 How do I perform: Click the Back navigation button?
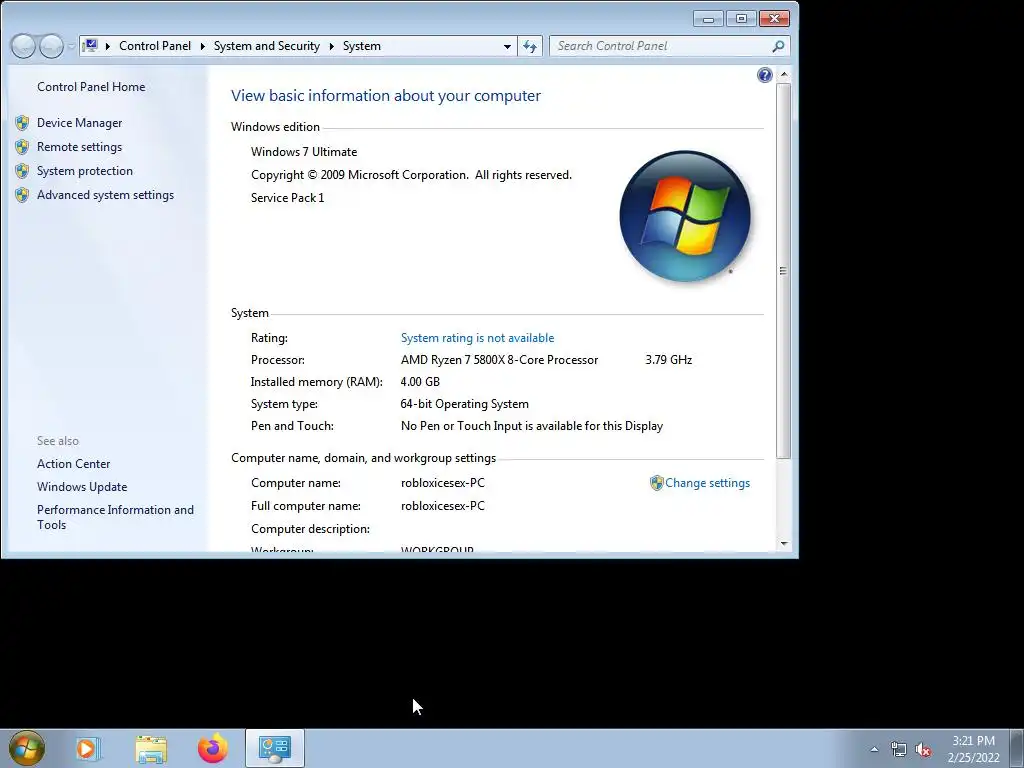click(x=24, y=46)
